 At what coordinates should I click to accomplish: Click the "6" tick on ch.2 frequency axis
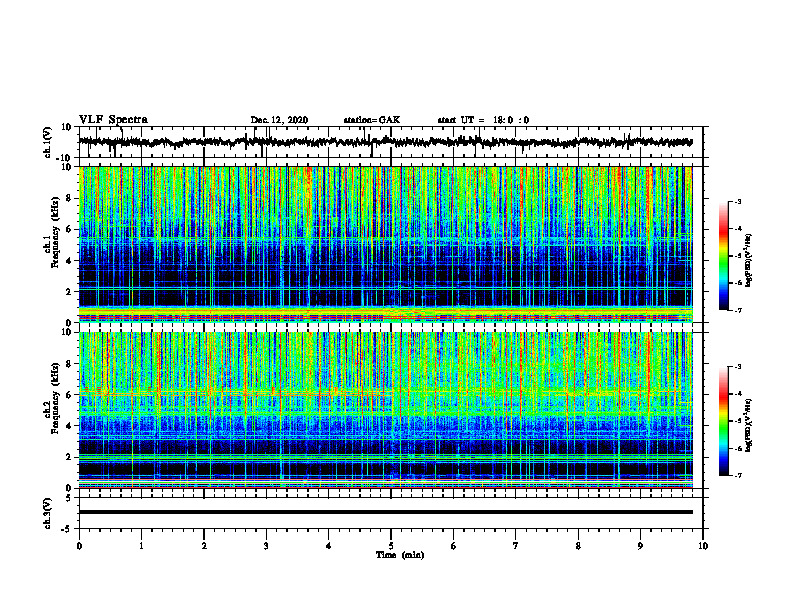click(x=69, y=395)
